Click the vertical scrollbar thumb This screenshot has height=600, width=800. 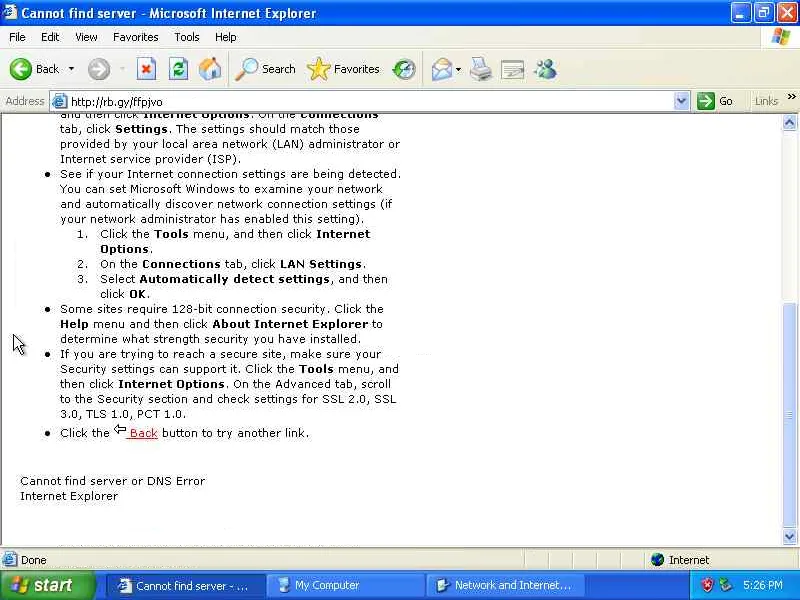(789, 415)
